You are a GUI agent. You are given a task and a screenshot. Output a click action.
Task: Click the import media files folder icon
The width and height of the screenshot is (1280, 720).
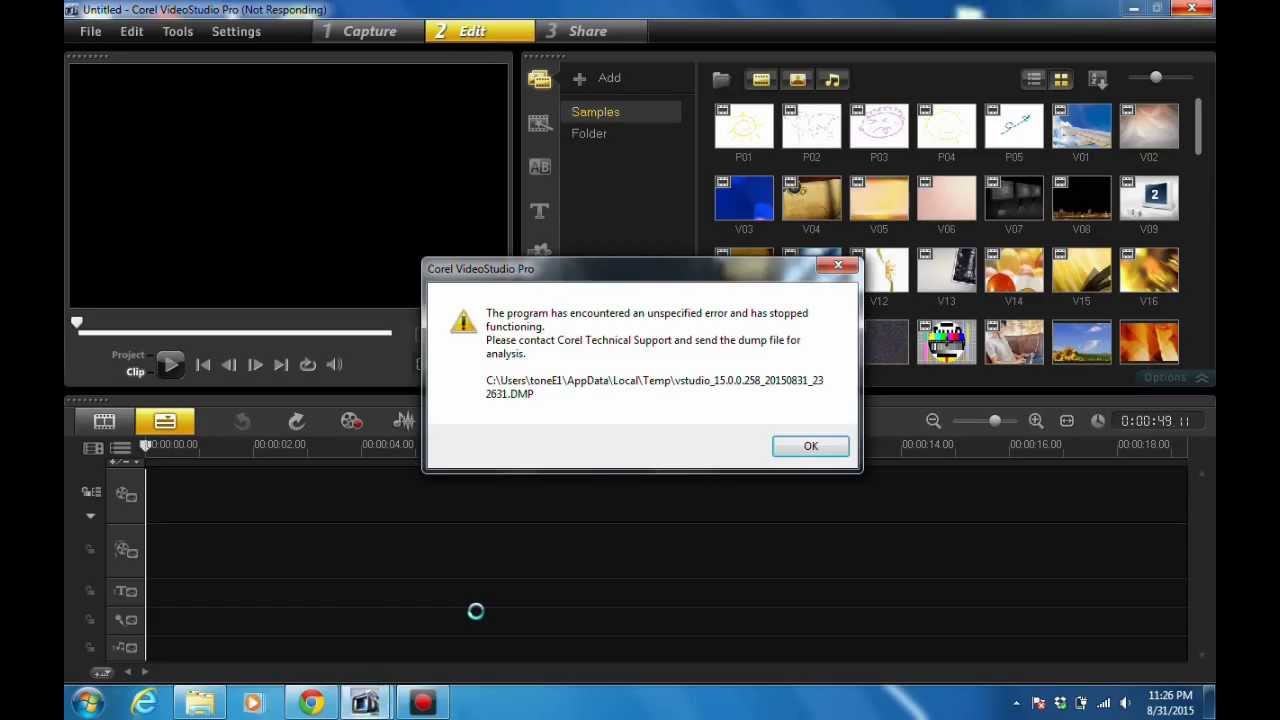721,79
